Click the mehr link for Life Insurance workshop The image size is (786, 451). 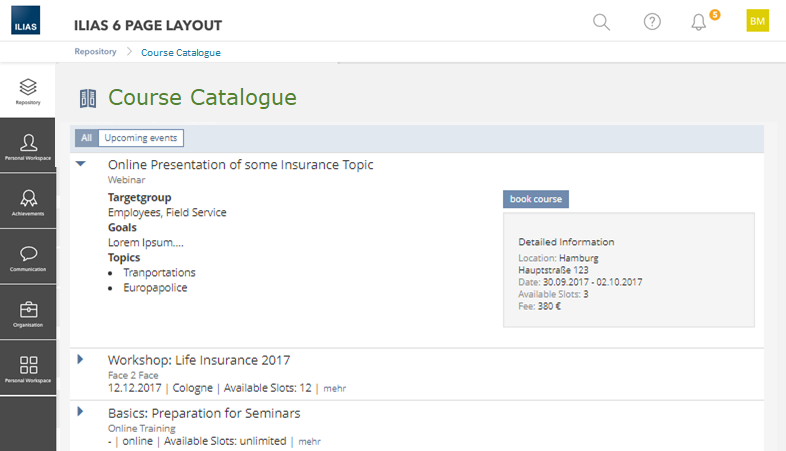pyautogui.click(x=334, y=388)
